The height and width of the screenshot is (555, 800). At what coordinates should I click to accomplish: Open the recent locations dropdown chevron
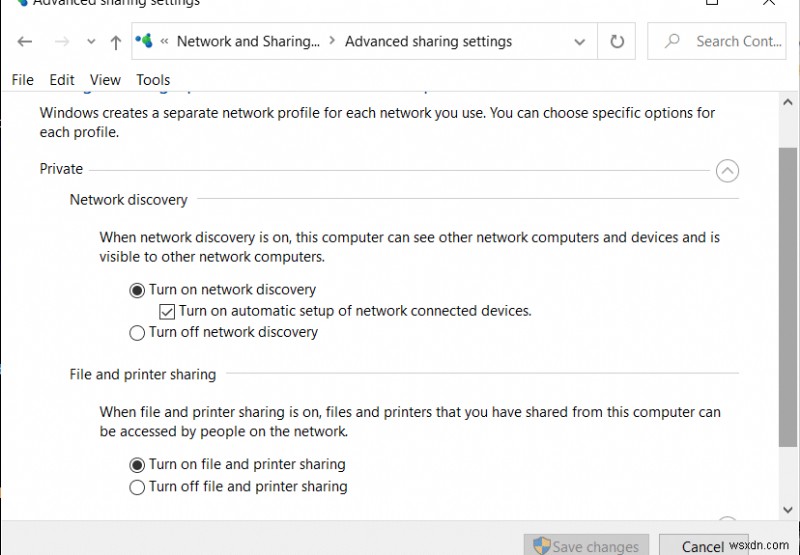click(91, 41)
